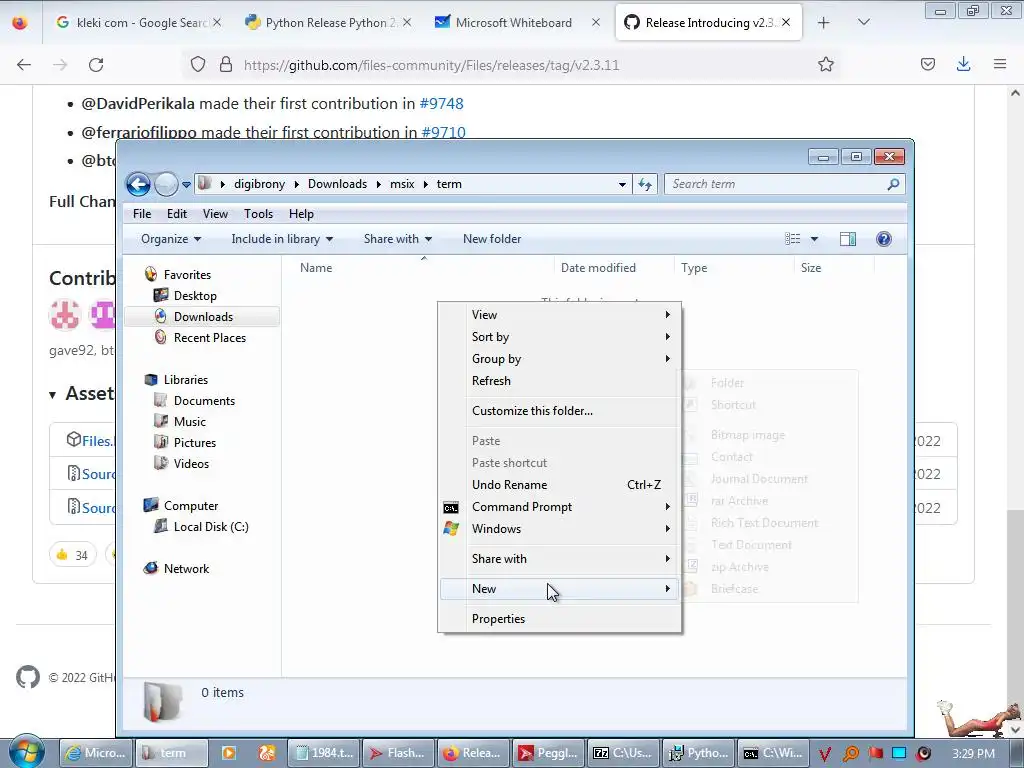
Task: Open the Pictures library
Action: coord(195,443)
